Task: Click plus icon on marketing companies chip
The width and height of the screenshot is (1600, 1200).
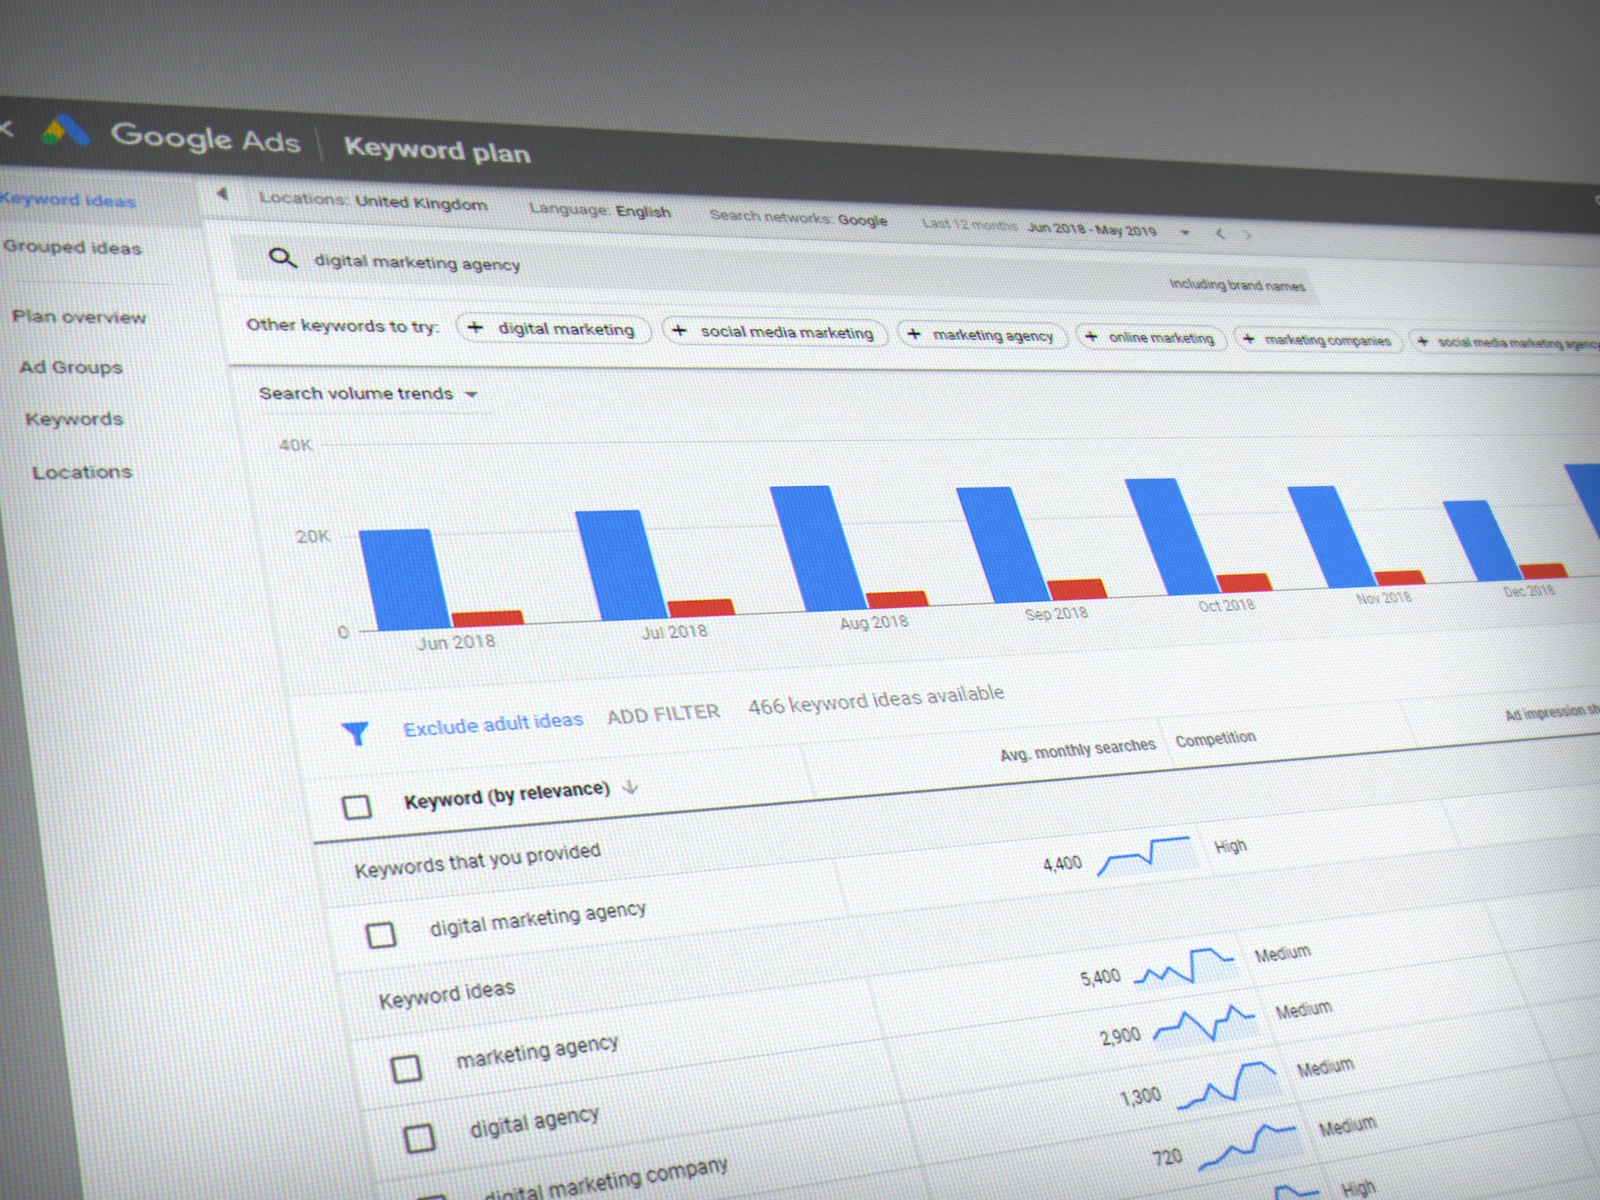Action: point(1248,339)
